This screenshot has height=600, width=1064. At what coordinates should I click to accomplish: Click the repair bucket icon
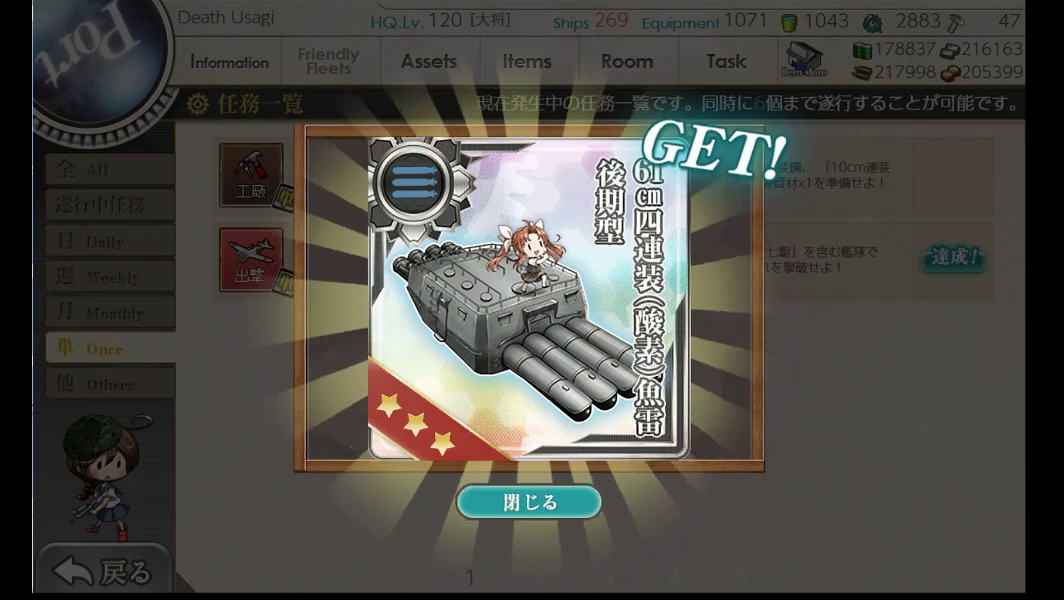tap(788, 23)
